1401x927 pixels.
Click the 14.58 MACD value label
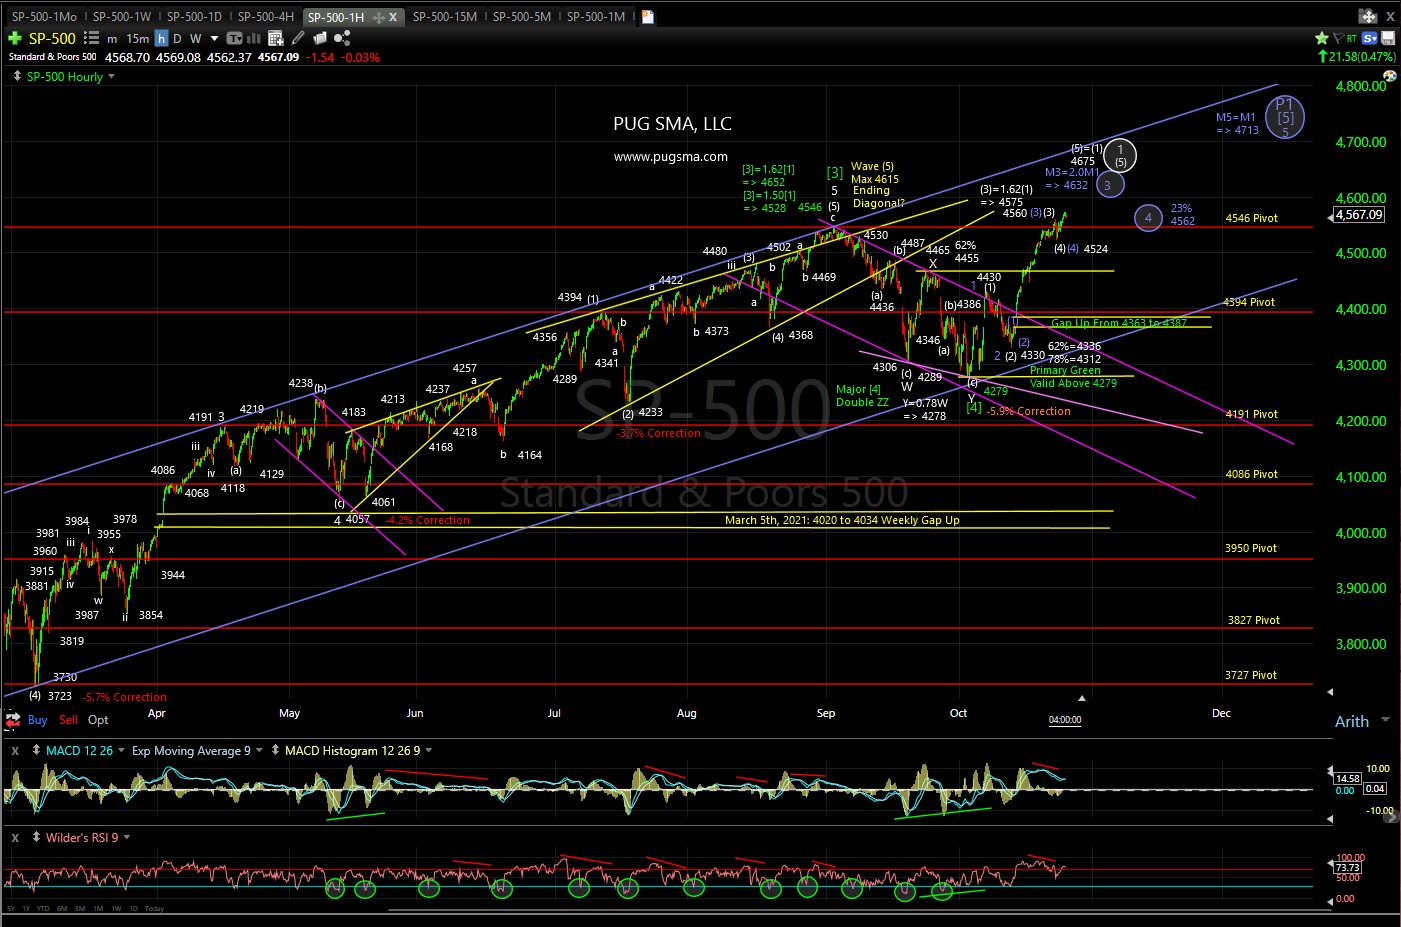1347,777
